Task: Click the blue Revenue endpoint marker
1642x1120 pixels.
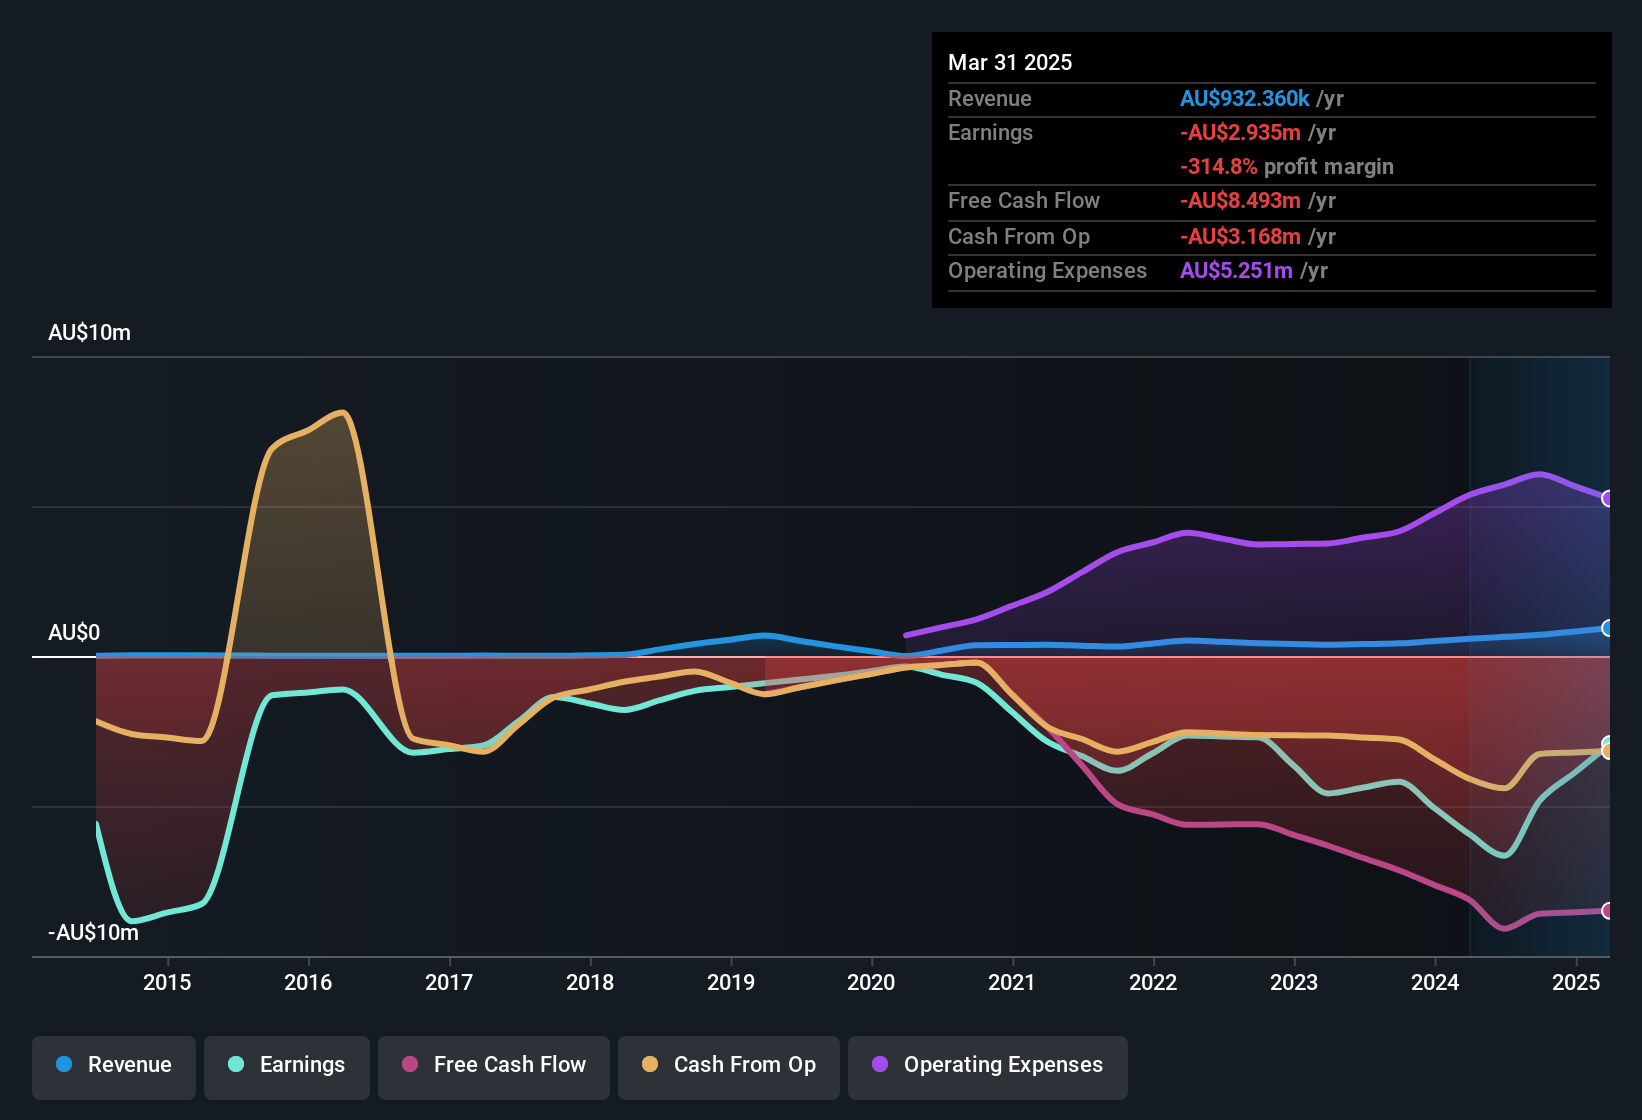Action: pos(1608,628)
